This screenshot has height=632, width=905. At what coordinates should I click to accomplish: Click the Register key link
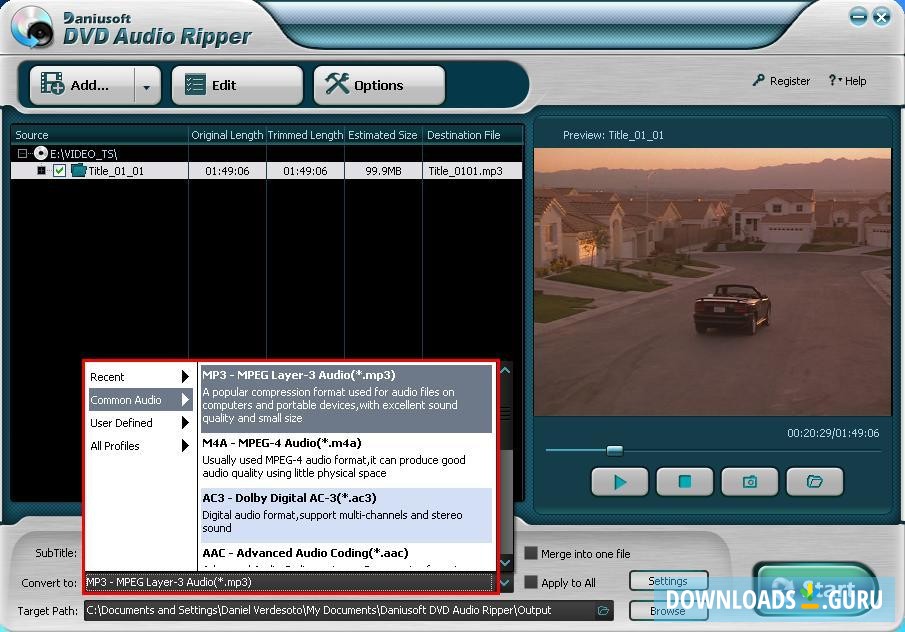tap(781, 81)
